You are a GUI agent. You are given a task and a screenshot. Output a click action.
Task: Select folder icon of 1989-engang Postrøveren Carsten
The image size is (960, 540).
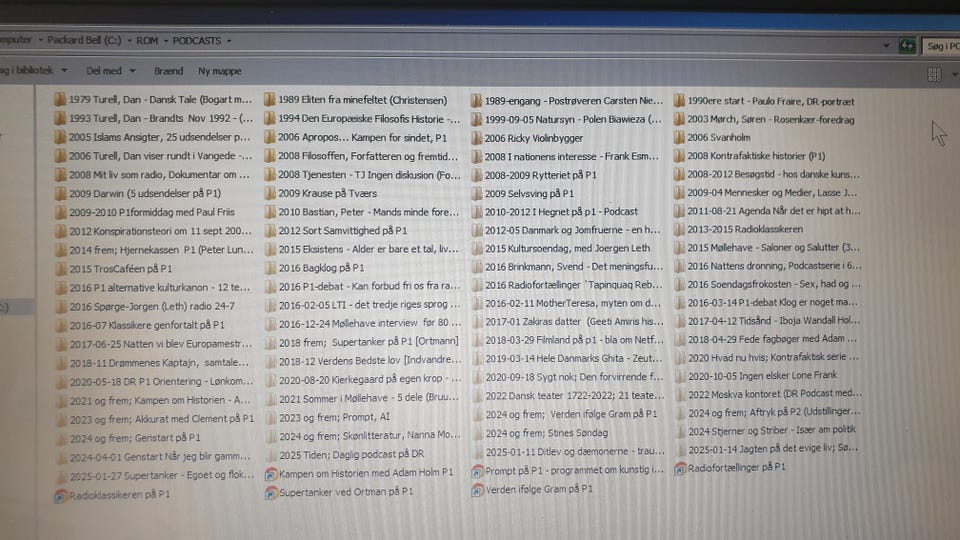(x=476, y=100)
